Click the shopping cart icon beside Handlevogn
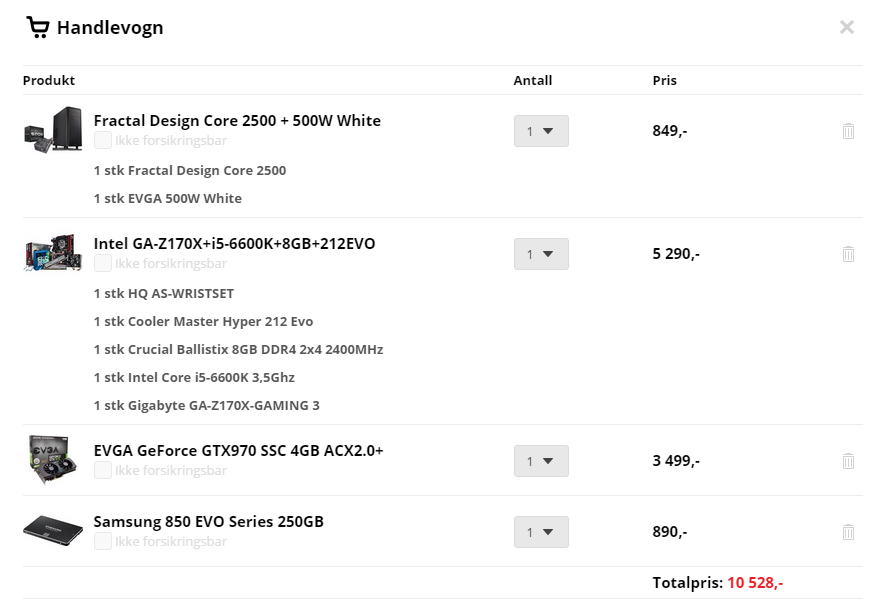Screen dimensions: 882x615 pyautogui.click(x=38, y=27)
